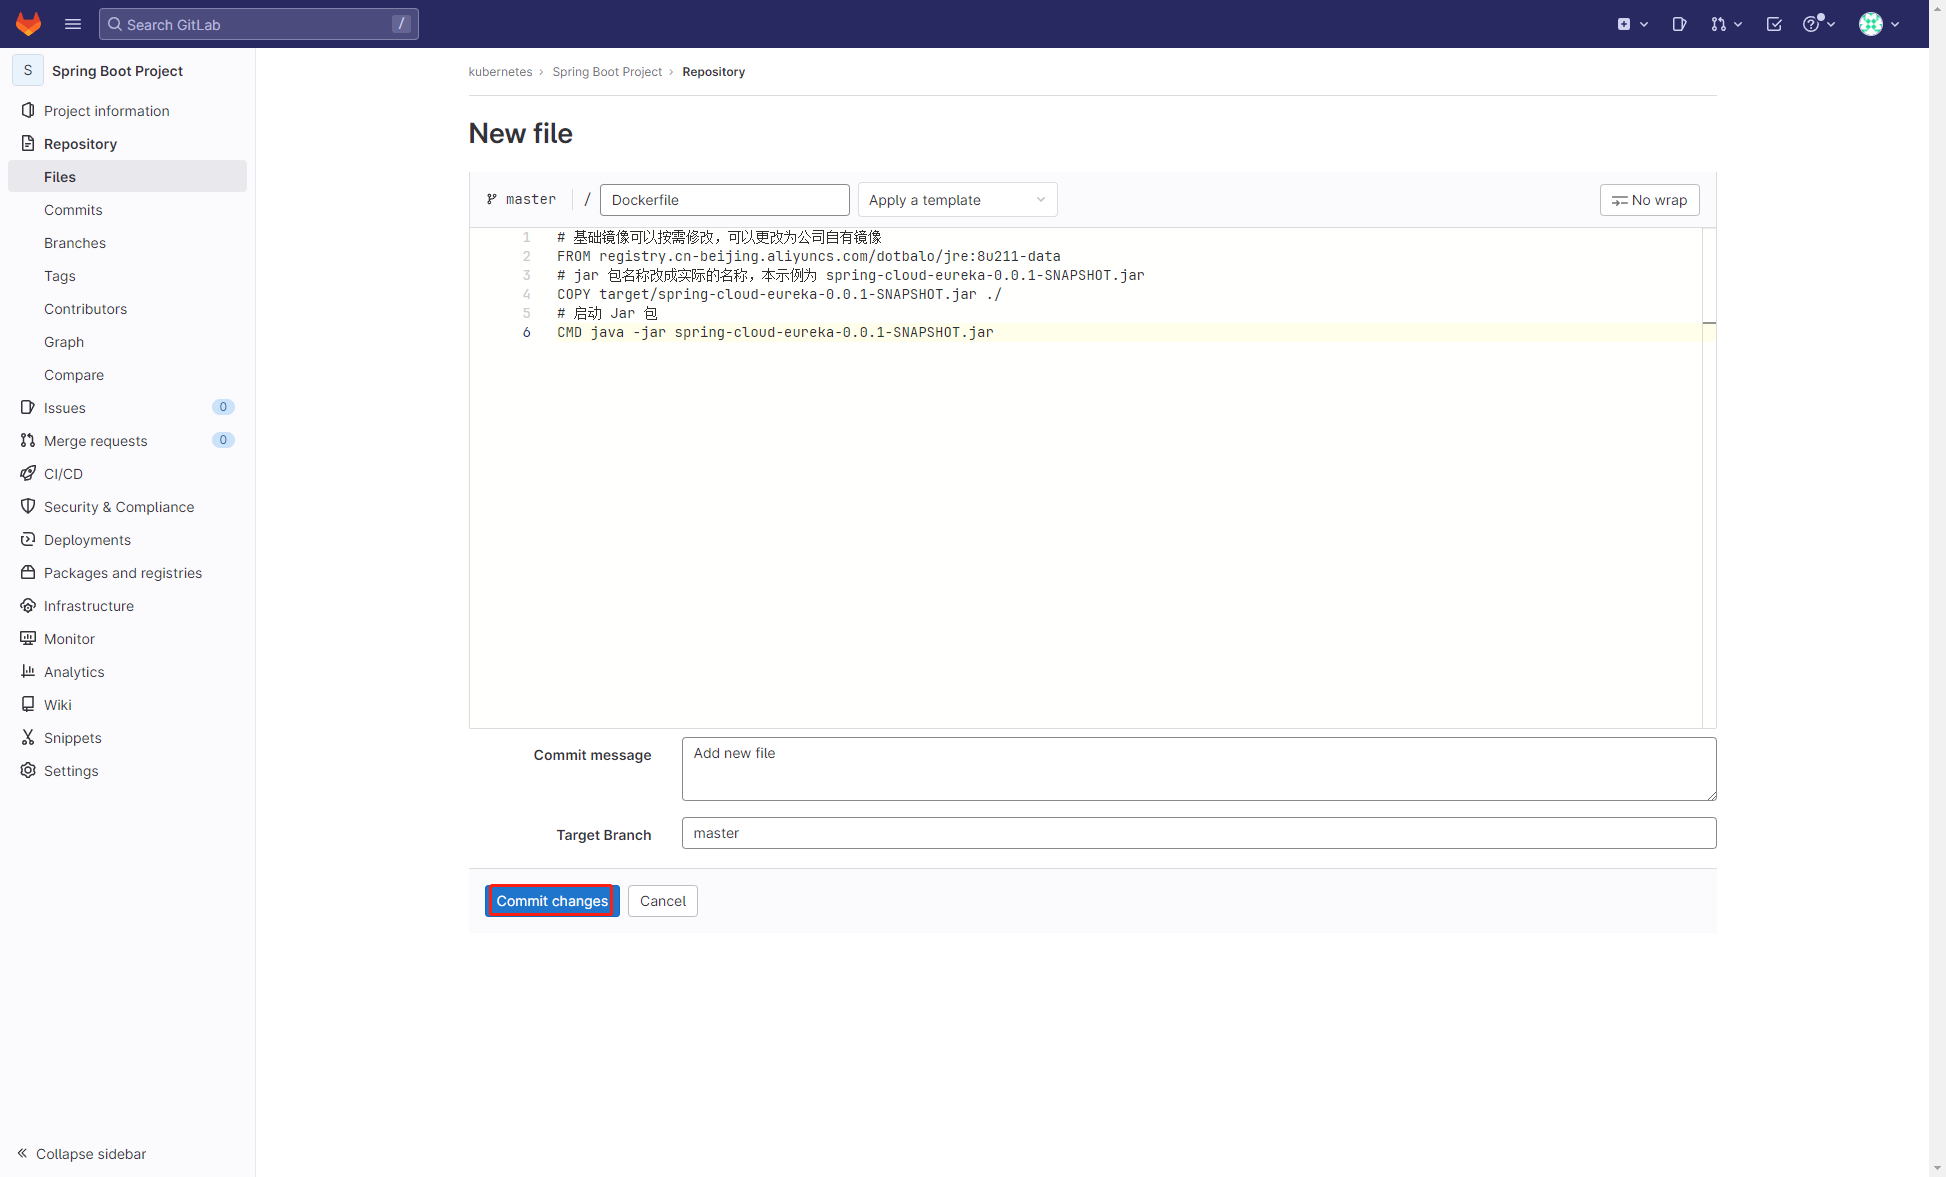Click editor line 6 CMD statement
Screen dimensions: 1946x1177
(x=775, y=332)
